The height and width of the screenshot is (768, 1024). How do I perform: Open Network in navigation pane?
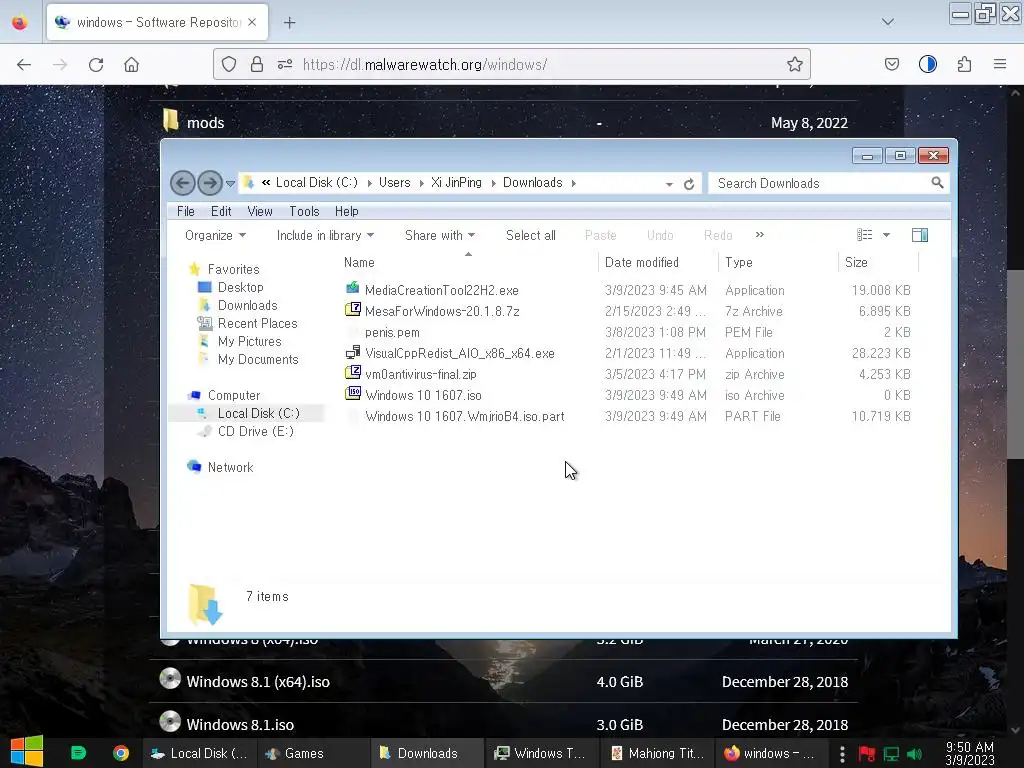(231, 467)
